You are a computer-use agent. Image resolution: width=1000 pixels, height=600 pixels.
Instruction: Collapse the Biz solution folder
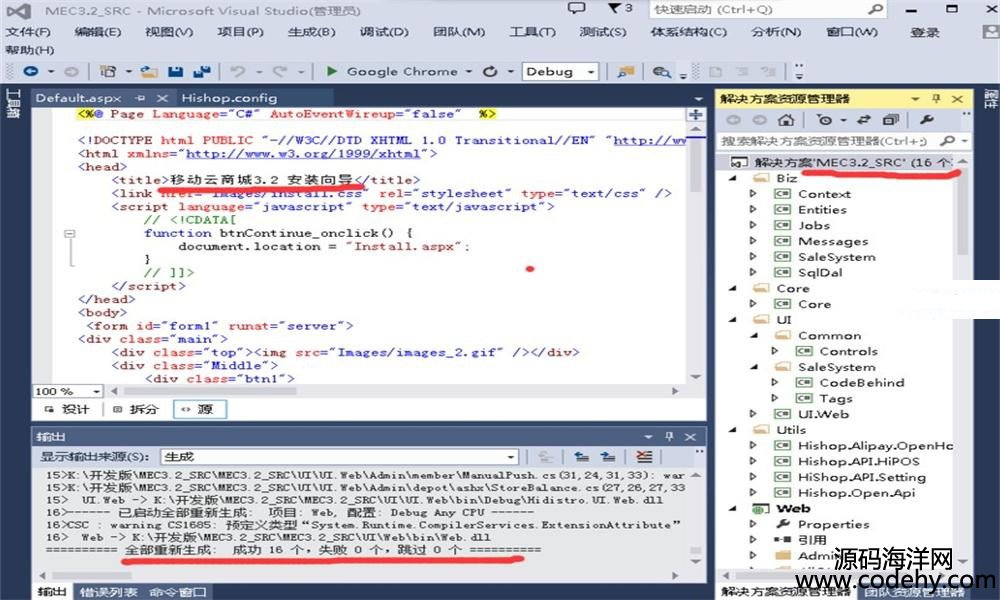(x=732, y=178)
